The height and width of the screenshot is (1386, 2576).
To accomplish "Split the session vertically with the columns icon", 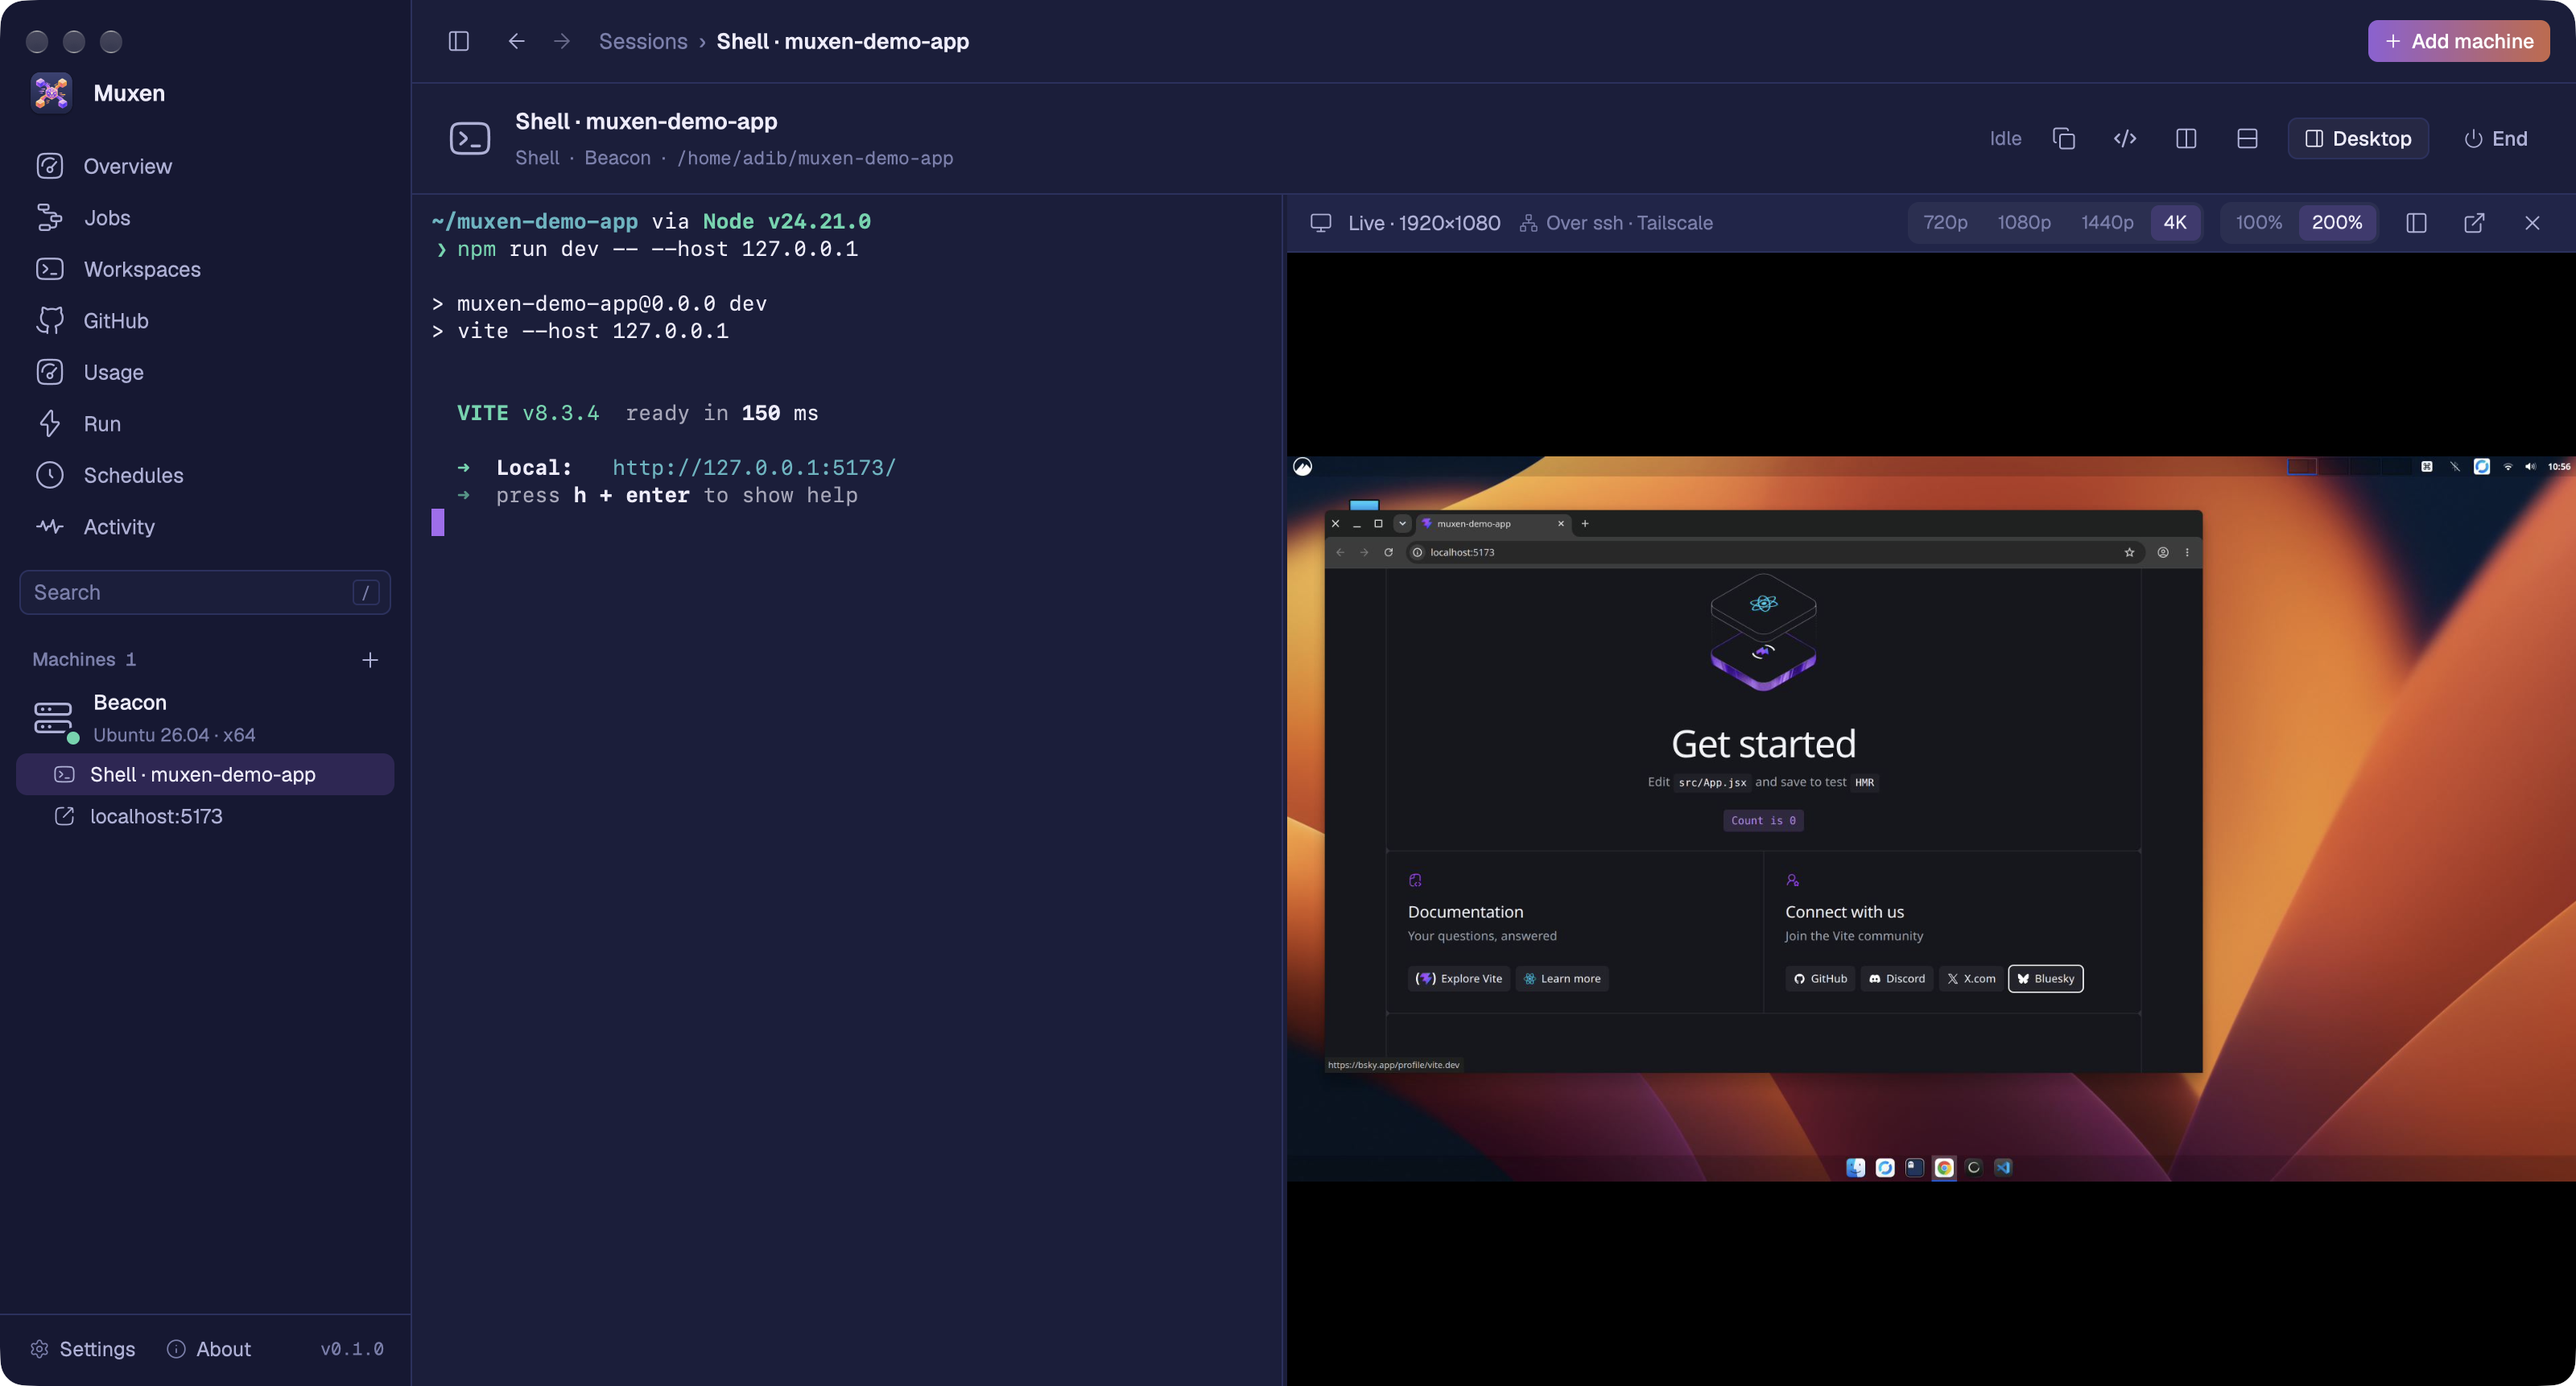I will pyautogui.click(x=2186, y=138).
